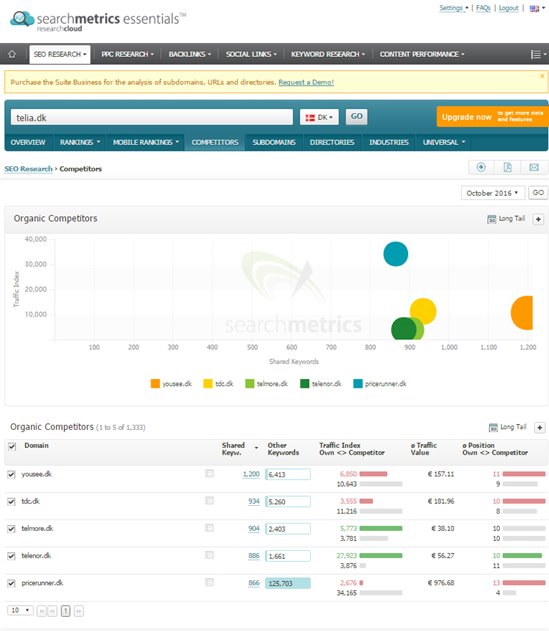Open details icon for telmore.dk row
This screenshot has width=549, height=631.
click(x=209, y=528)
